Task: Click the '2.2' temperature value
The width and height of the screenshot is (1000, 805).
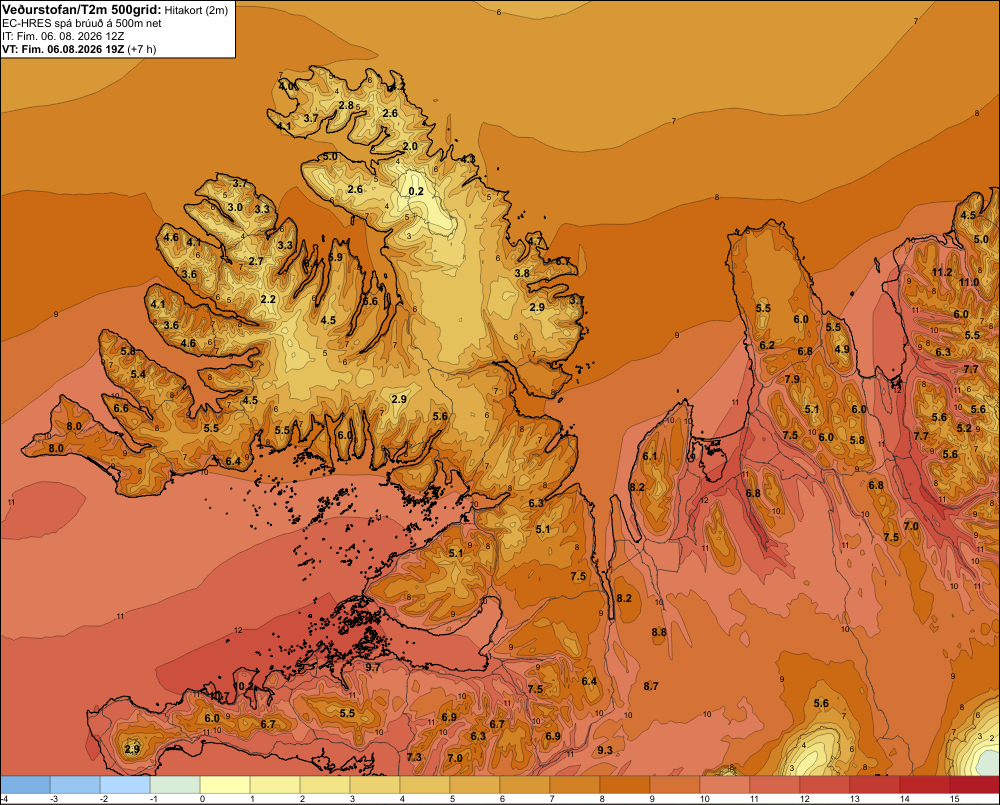Action: click(x=268, y=299)
